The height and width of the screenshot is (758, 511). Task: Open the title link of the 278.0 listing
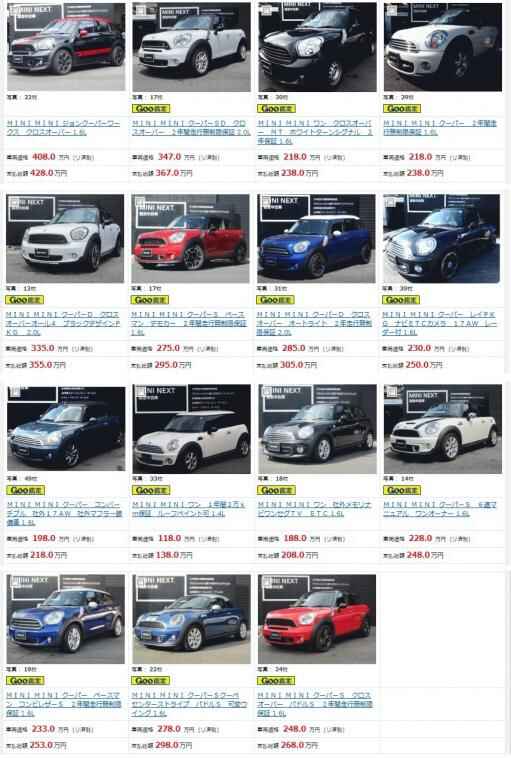(x=189, y=704)
